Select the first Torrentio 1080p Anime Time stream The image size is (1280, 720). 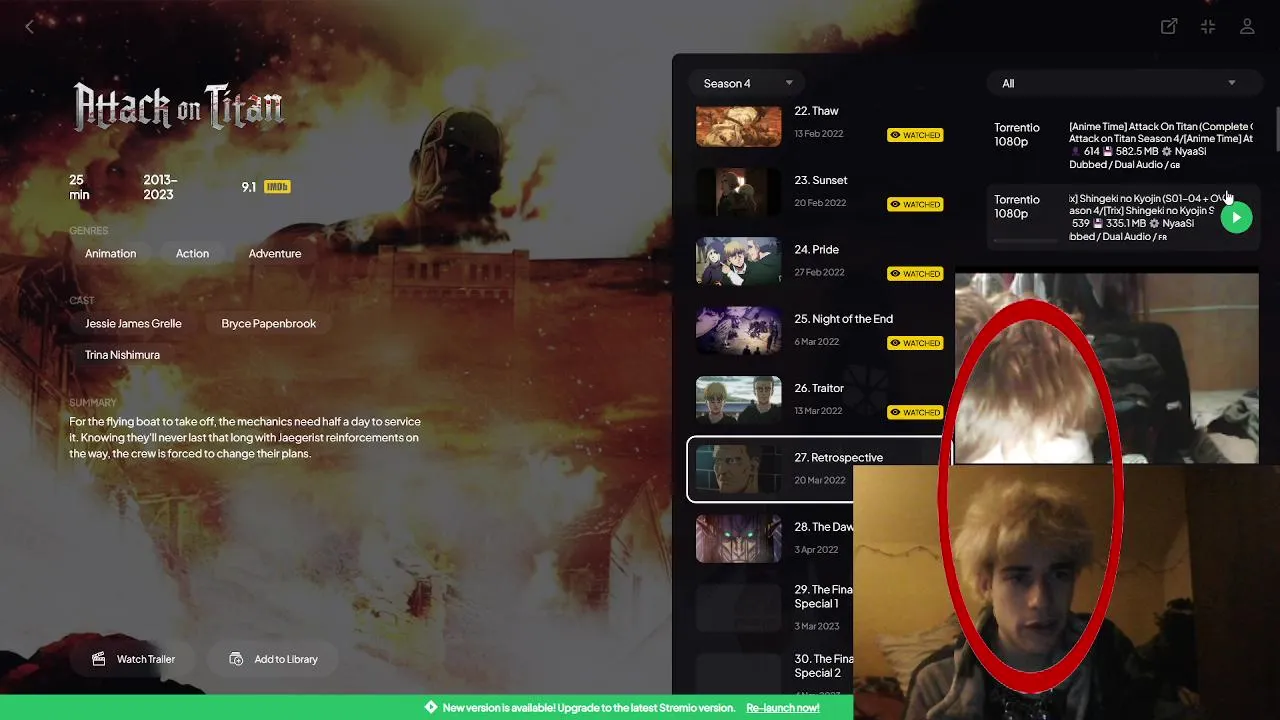[x=1121, y=145]
